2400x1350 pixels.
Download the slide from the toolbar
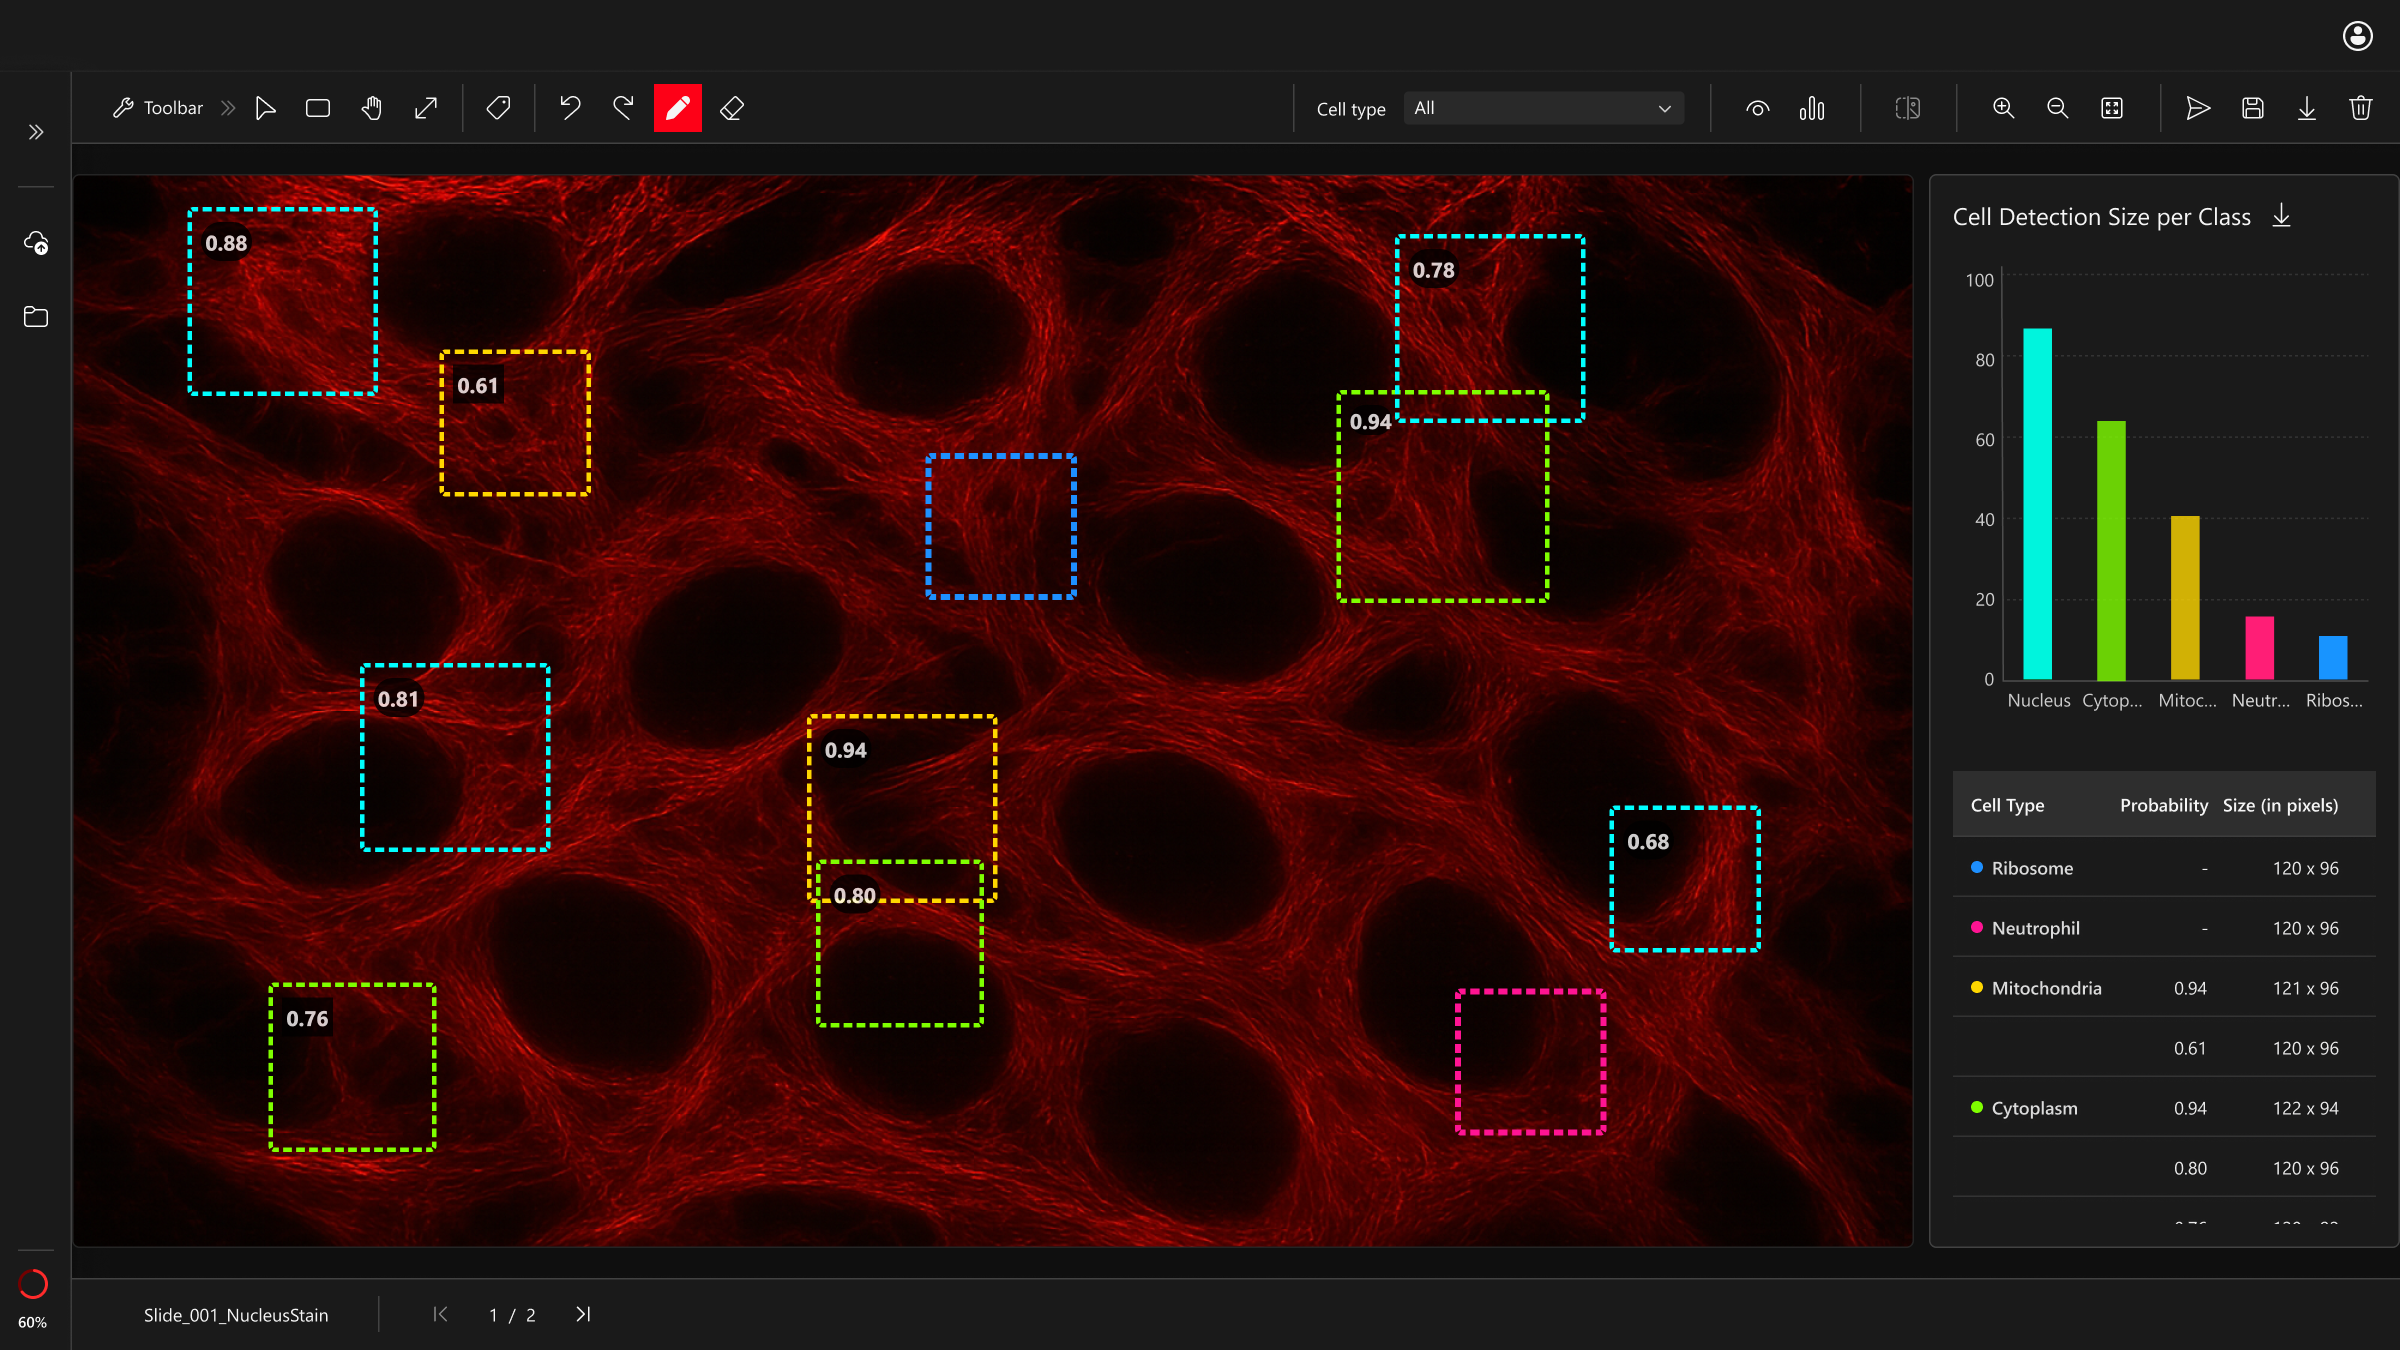2307,108
